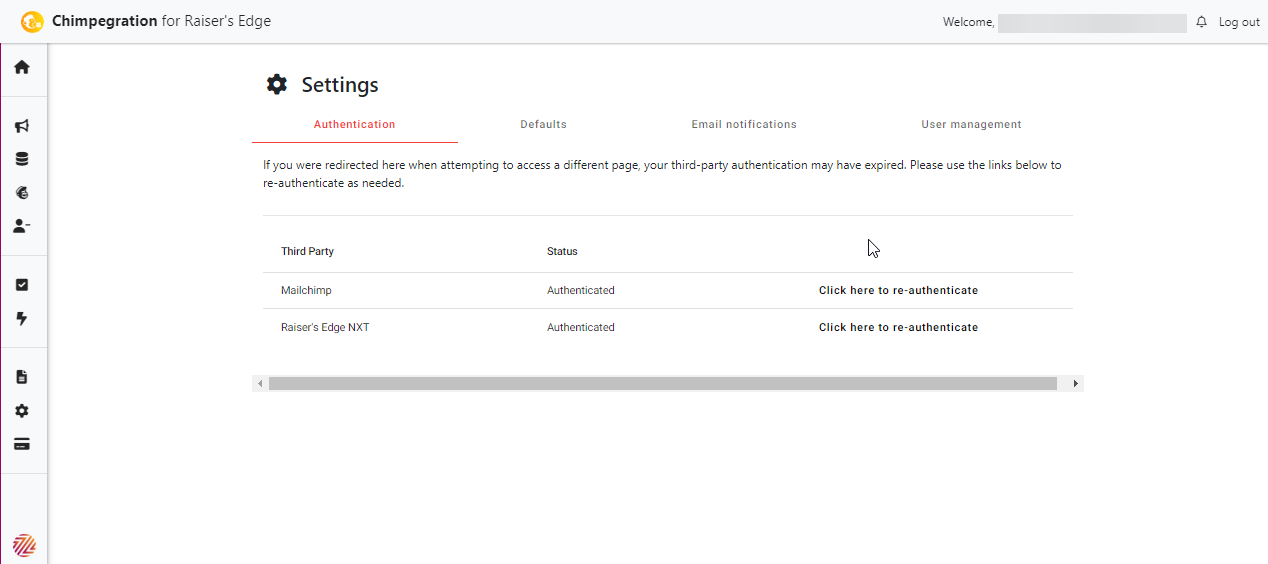Re-authenticate the Raiser's Edge NXT connection

(x=898, y=328)
